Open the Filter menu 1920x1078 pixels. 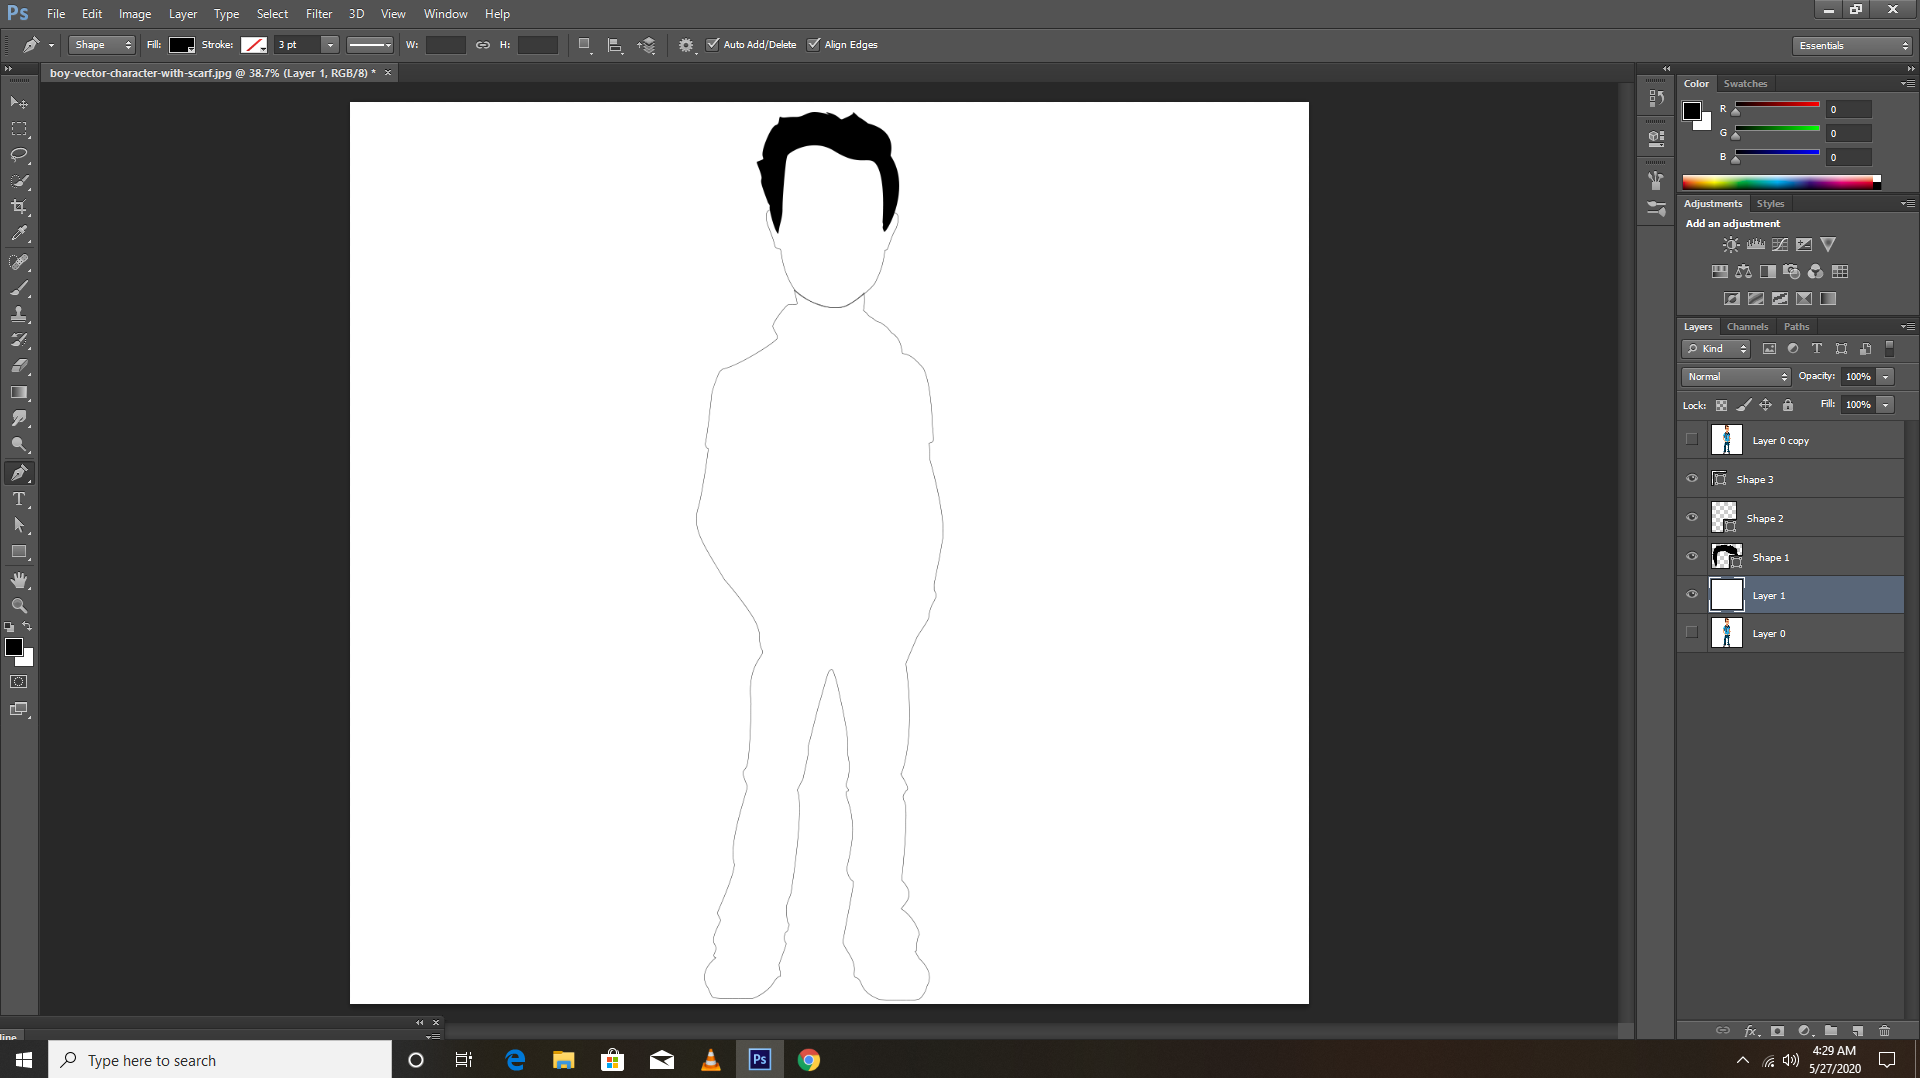(319, 14)
